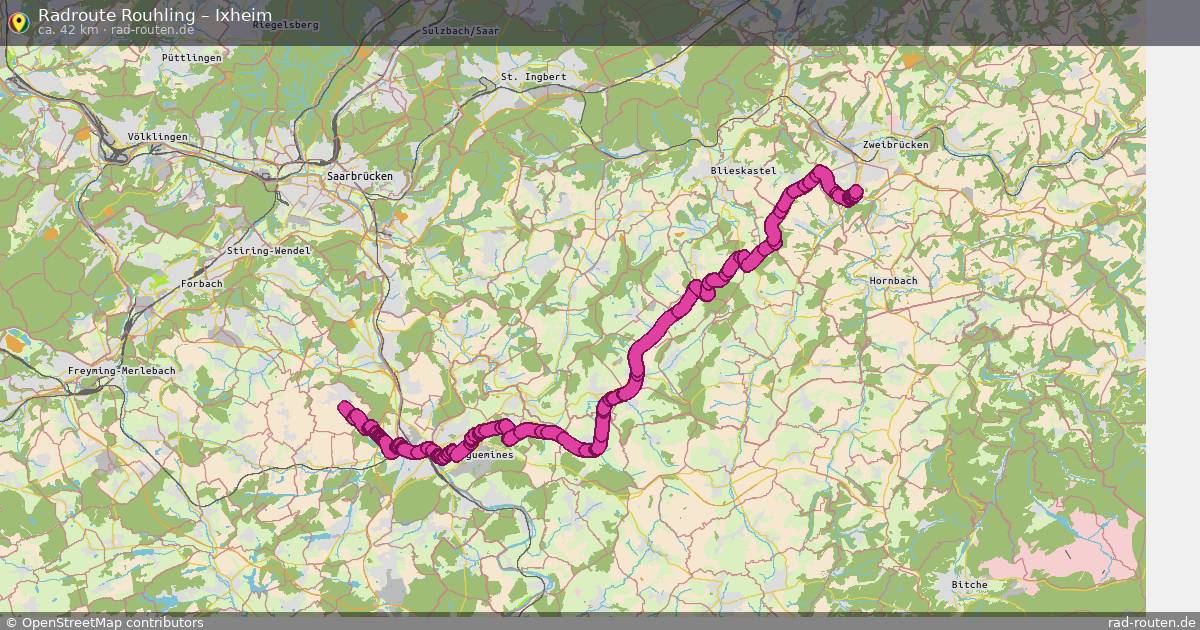Open the rad-routen.de link under the title

point(153,30)
